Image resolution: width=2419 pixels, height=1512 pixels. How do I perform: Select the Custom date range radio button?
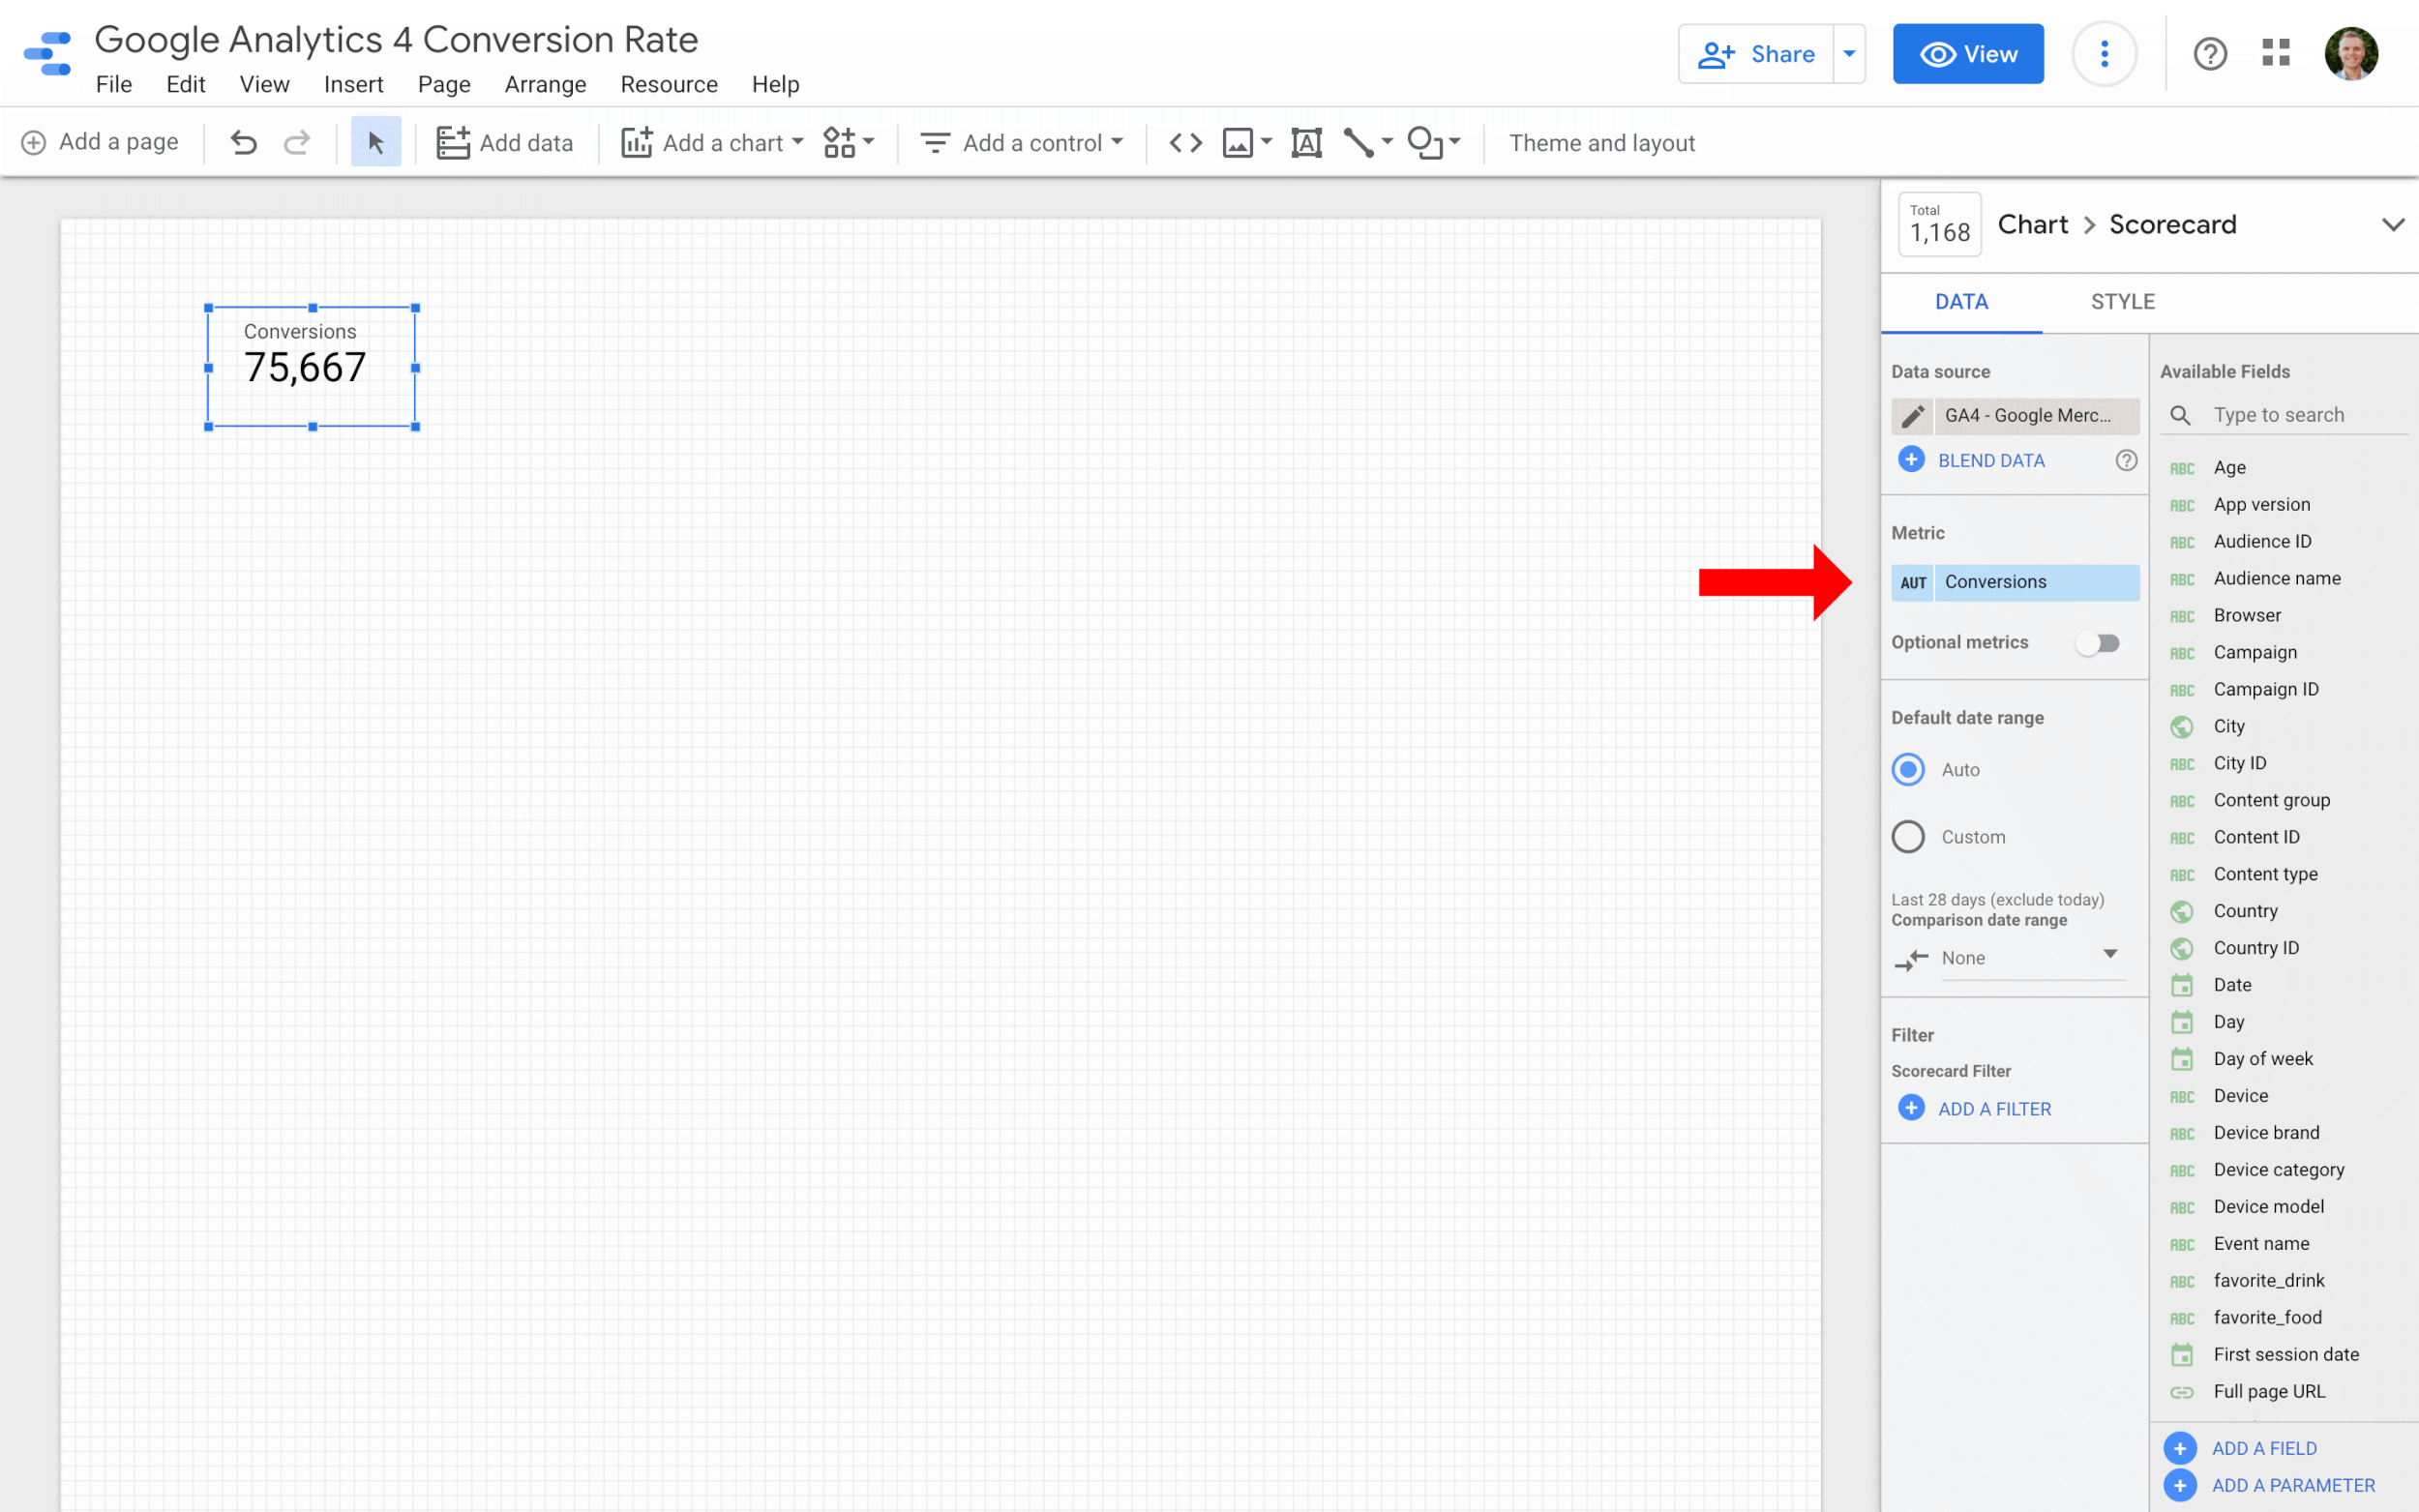1908,836
